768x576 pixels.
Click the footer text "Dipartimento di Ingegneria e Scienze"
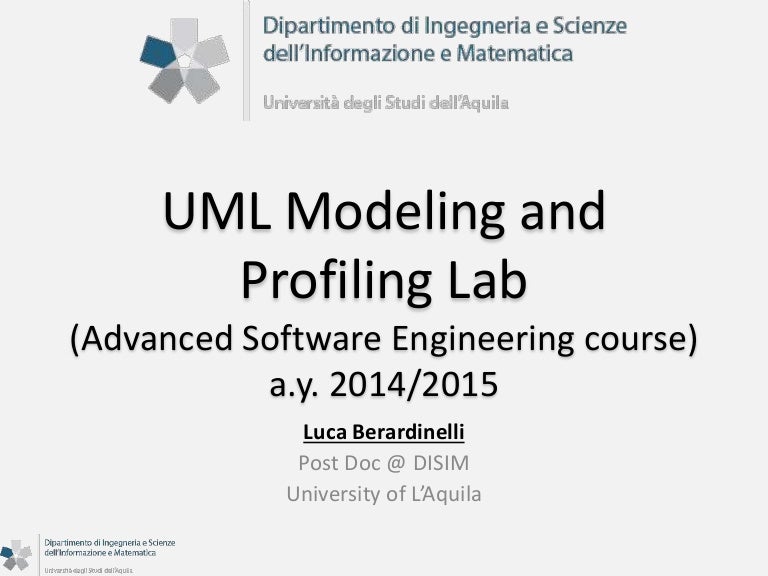110,543
